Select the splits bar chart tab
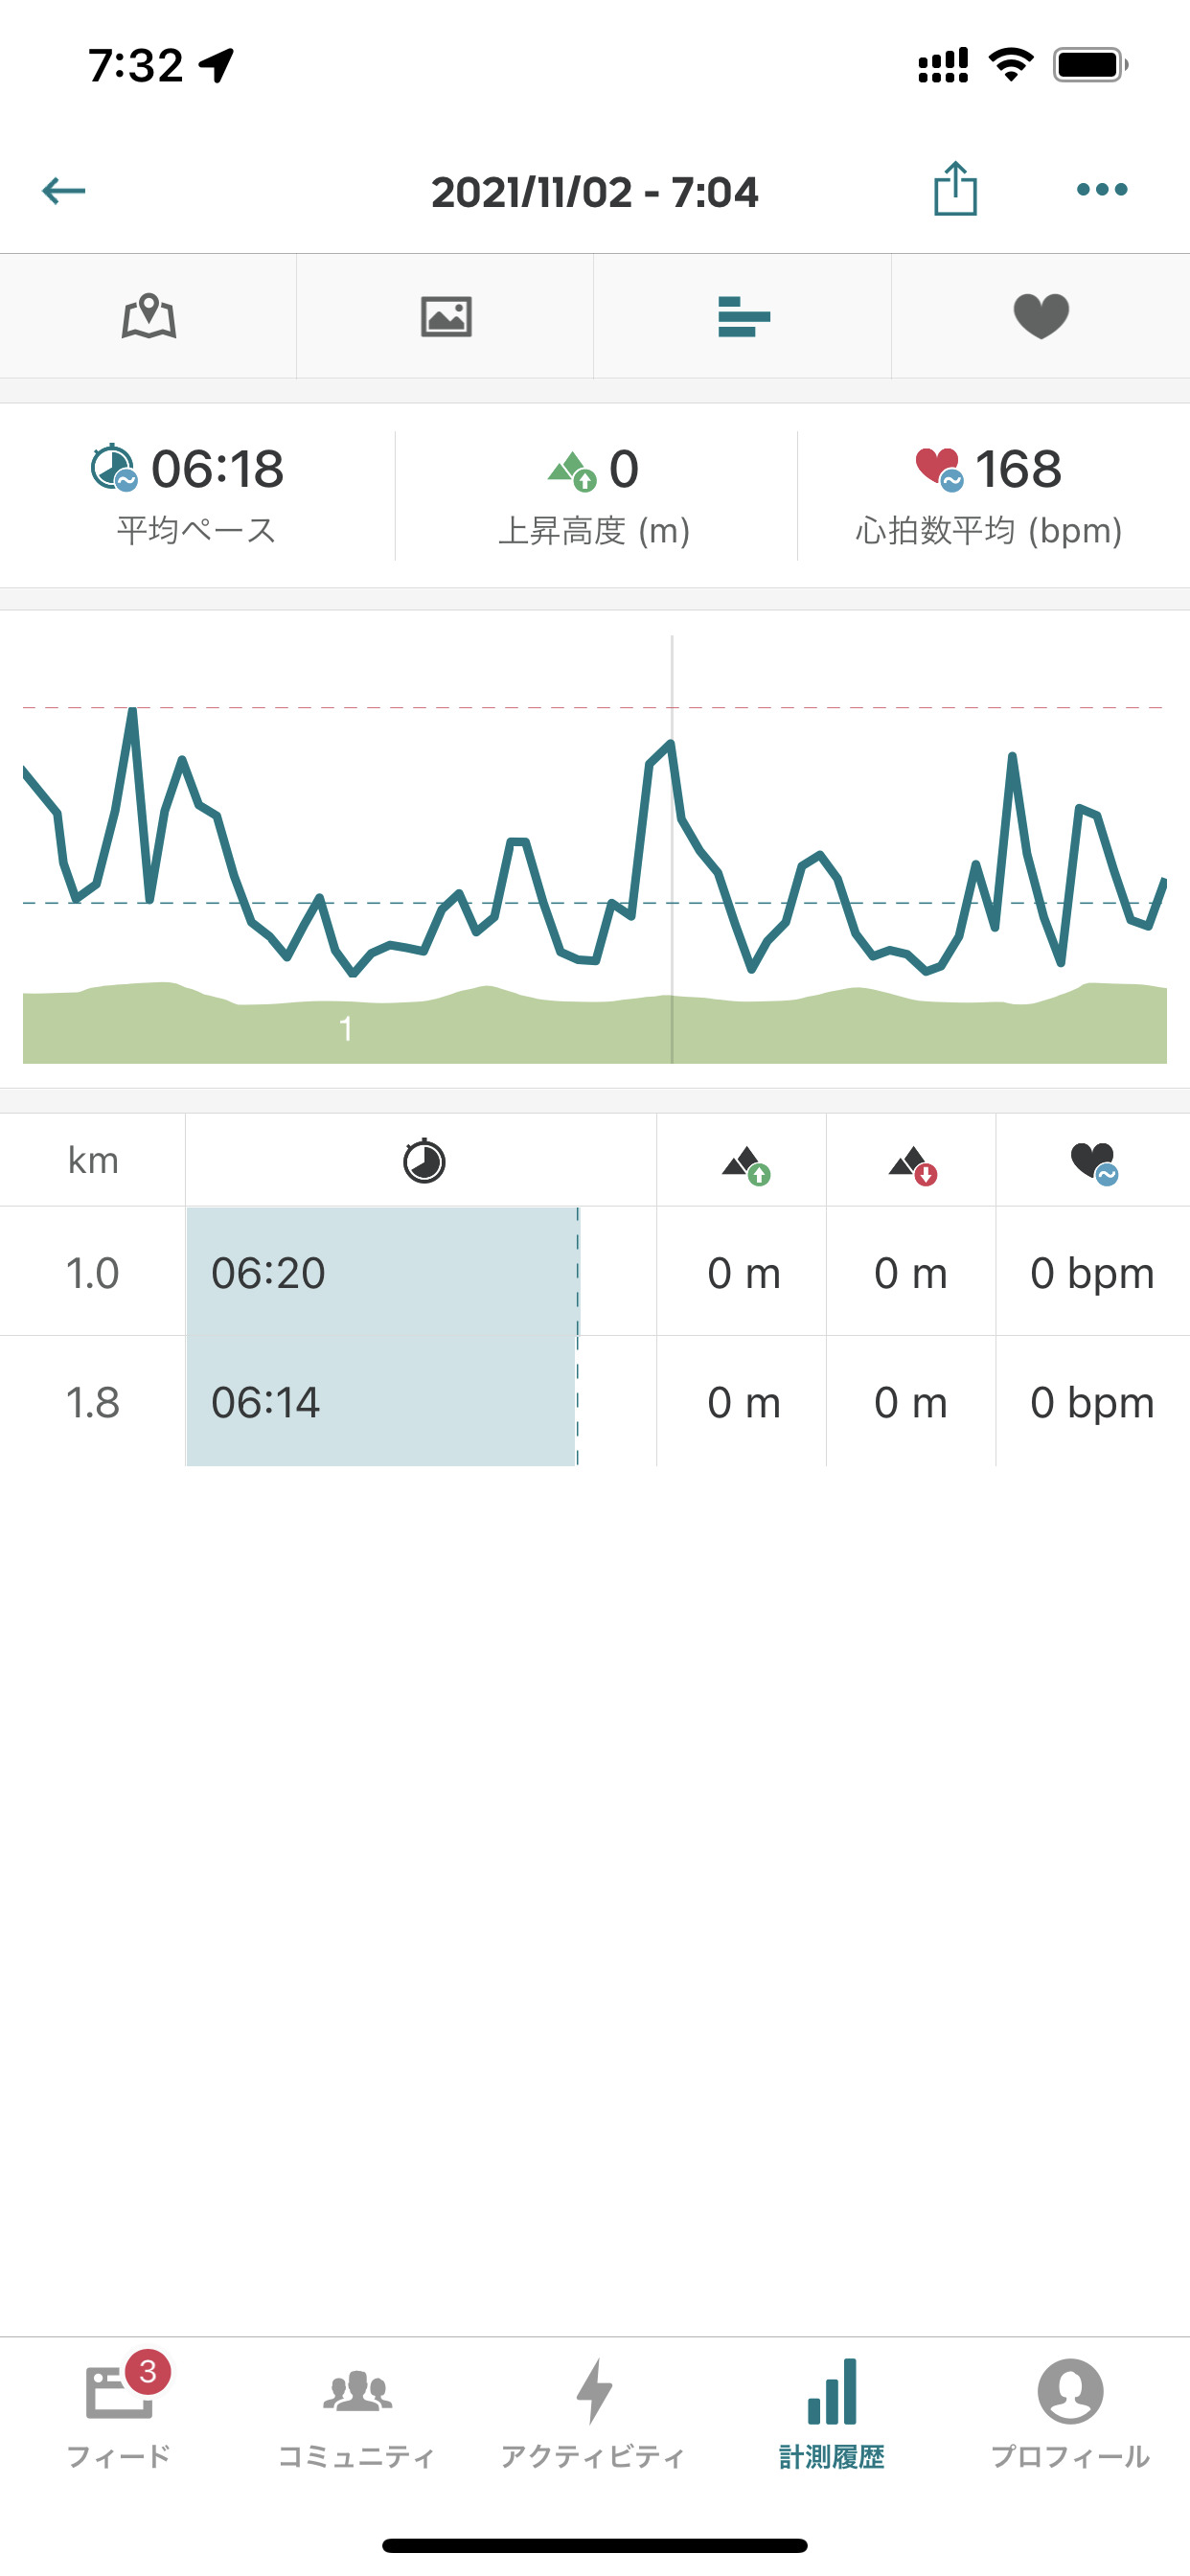The image size is (1190, 2576). click(743, 317)
